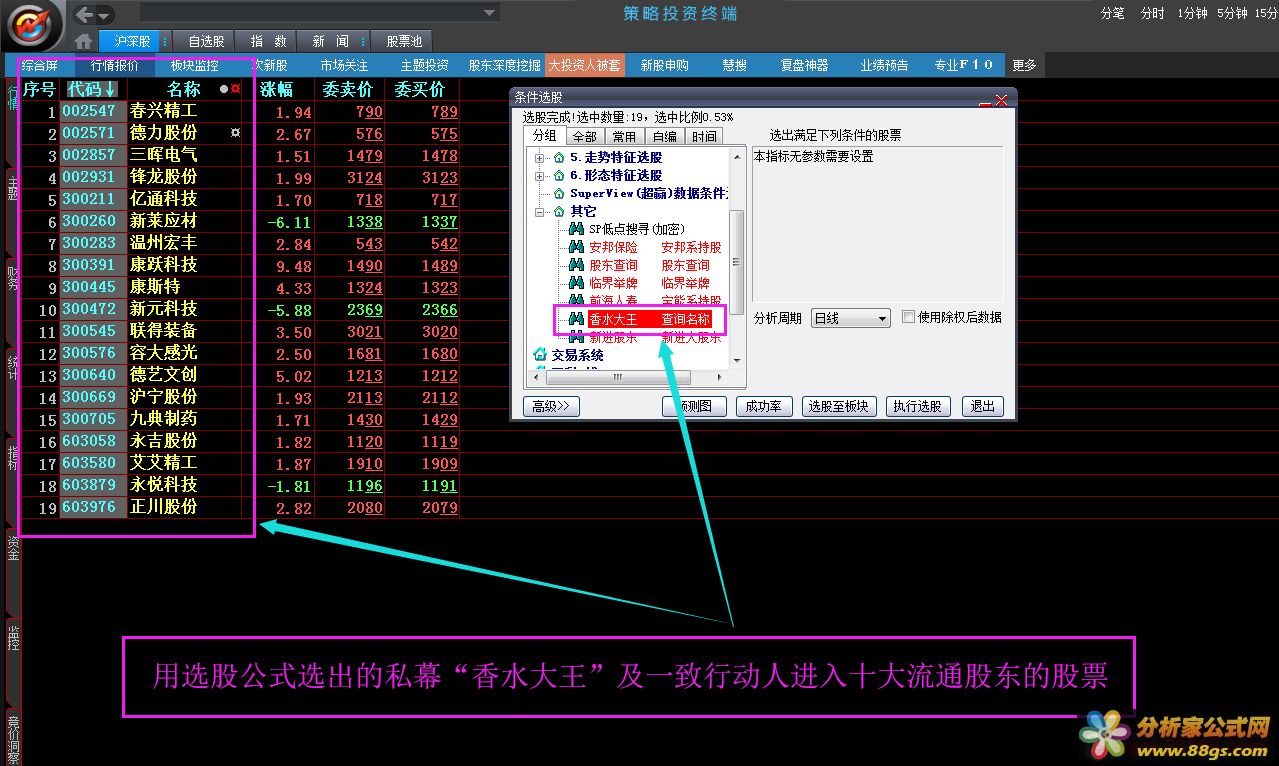Screen dimensions: 1279x766
Task: Click binoculars icon of SP低点搜寻(加密)
Action: coord(576,229)
